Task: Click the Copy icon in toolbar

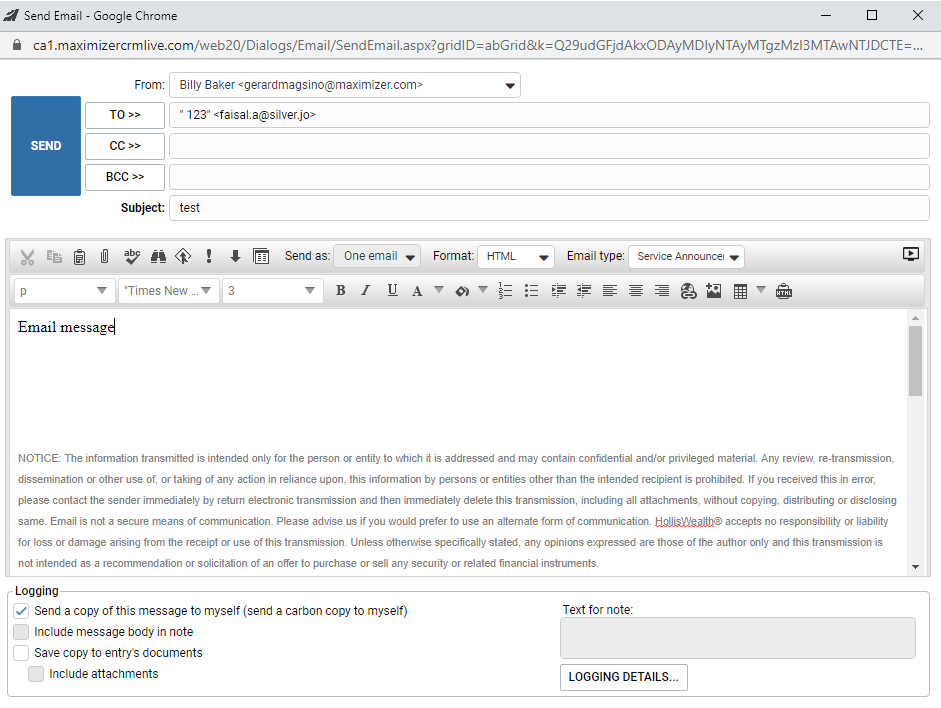Action: [x=54, y=257]
